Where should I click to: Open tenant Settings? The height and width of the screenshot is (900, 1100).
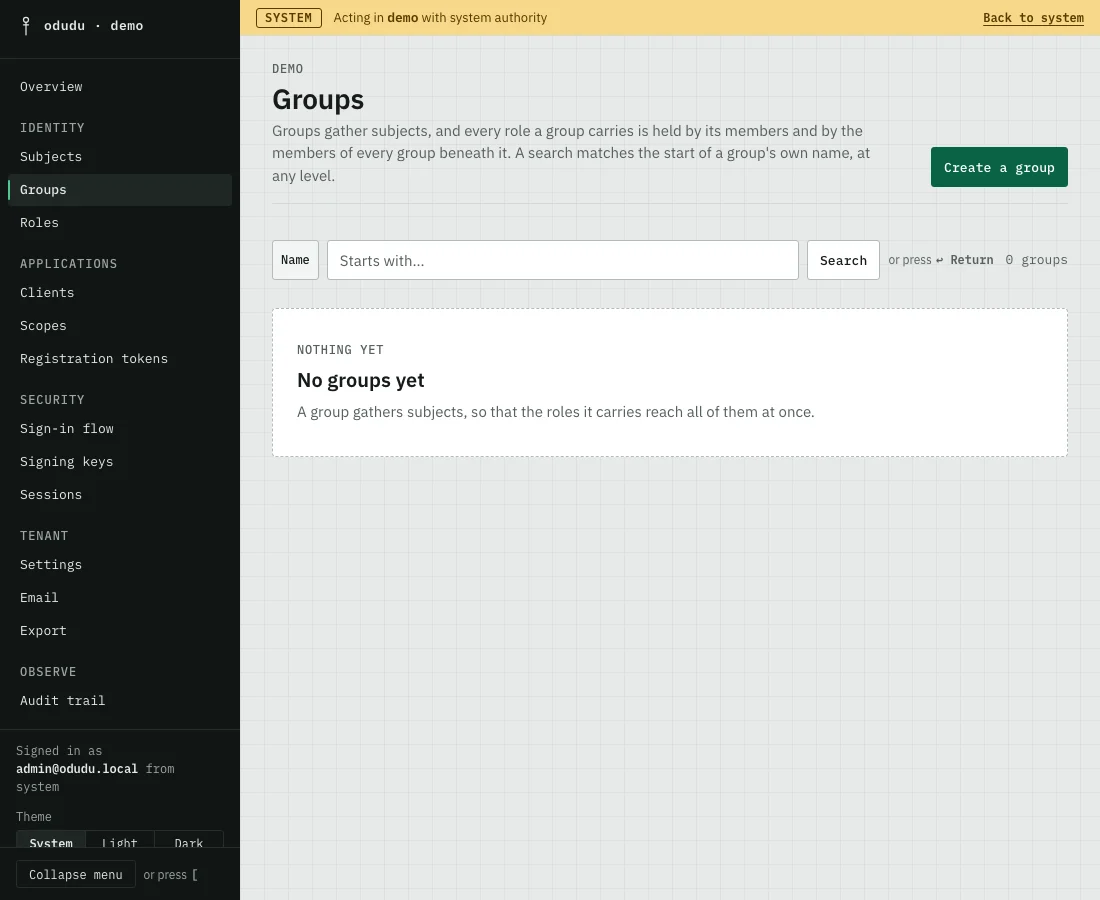coord(120,565)
